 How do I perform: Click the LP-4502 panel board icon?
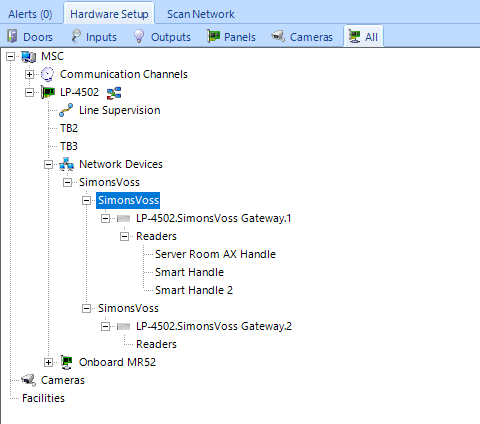click(x=48, y=92)
